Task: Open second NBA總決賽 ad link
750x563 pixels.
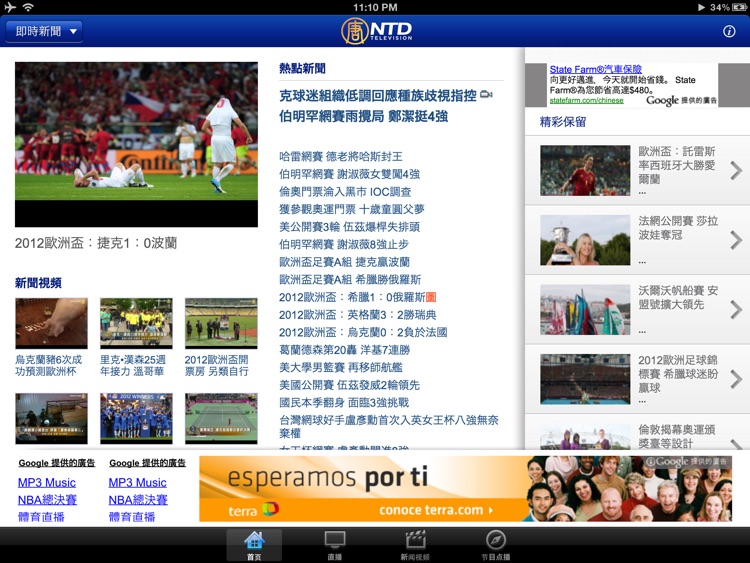Action: pos(138,500)
